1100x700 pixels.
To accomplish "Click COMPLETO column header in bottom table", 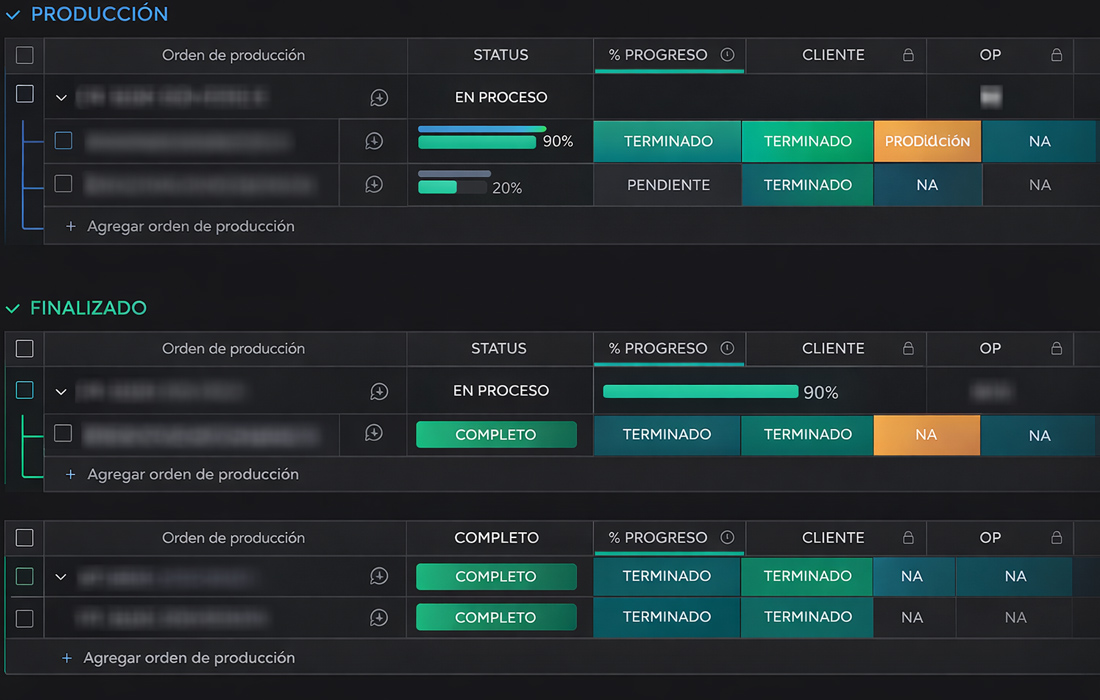I will tap(497, 538).
